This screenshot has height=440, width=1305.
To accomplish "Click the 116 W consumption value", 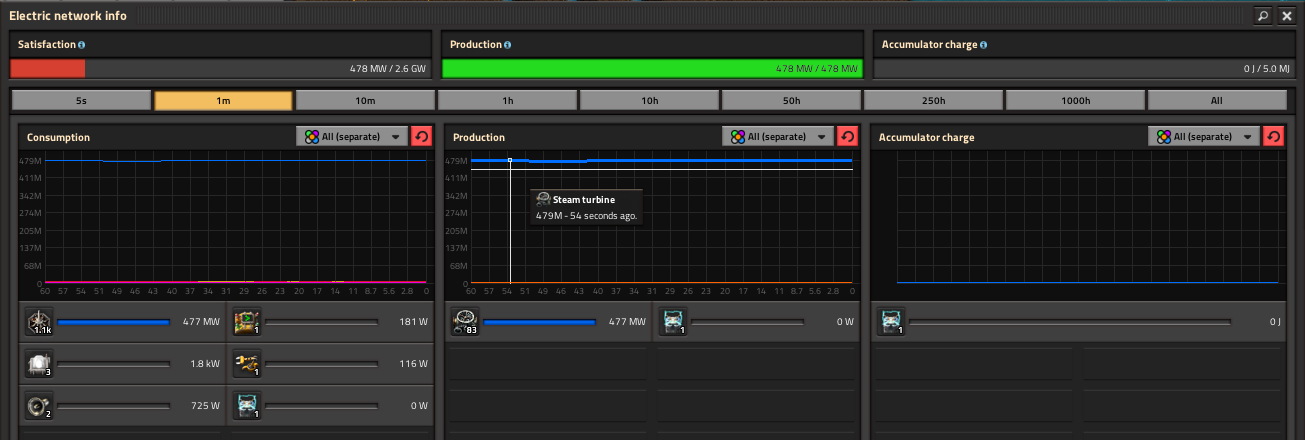I will coord(413,364).
